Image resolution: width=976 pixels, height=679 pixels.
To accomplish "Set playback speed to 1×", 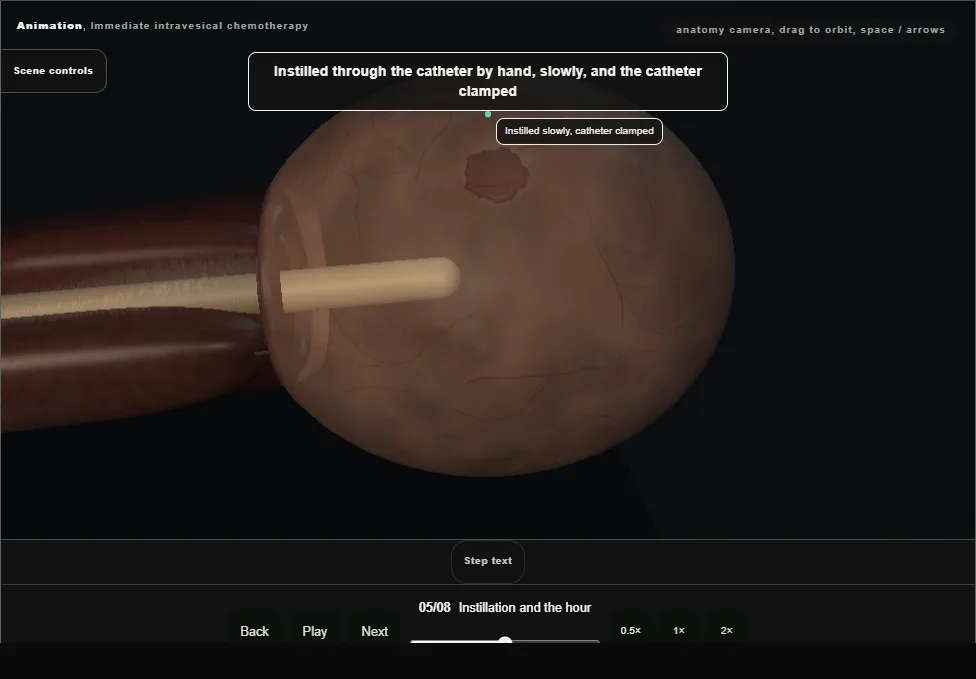I will [678, 630].
